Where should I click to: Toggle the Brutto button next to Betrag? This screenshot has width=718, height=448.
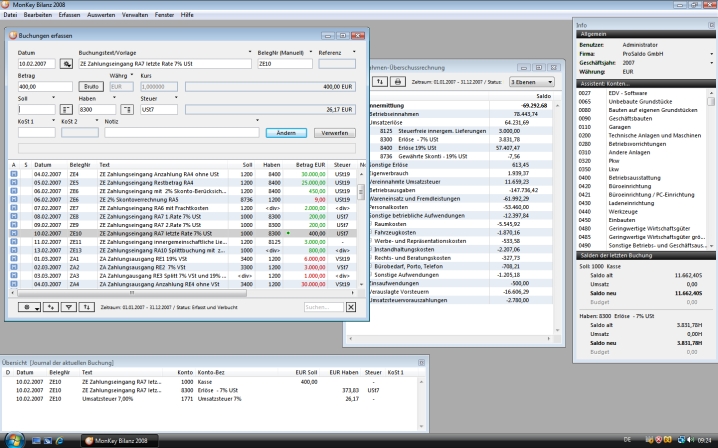pyautogui.click(x=91, y=86)
